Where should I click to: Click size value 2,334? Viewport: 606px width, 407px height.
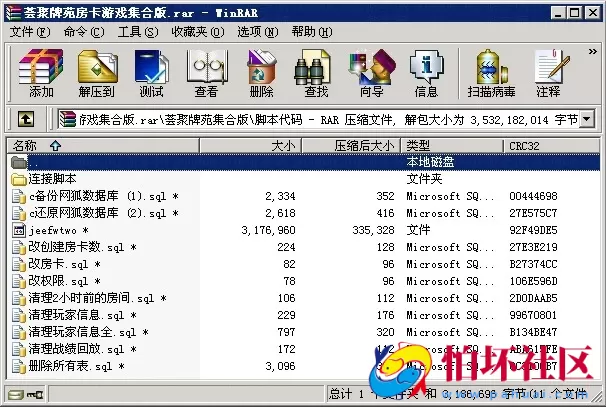pos(280,196)
